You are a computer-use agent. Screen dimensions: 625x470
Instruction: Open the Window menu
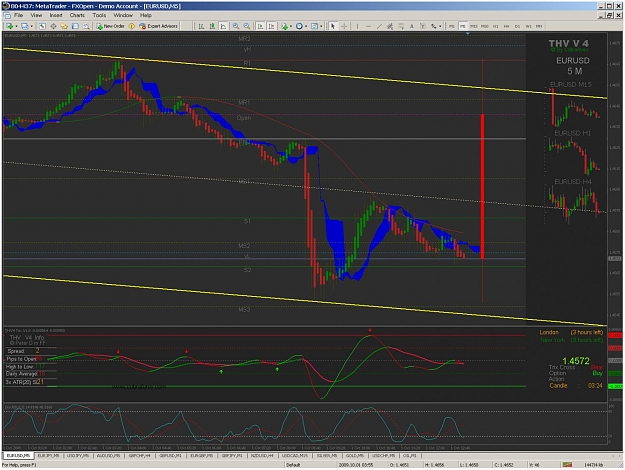click(123, 15)
